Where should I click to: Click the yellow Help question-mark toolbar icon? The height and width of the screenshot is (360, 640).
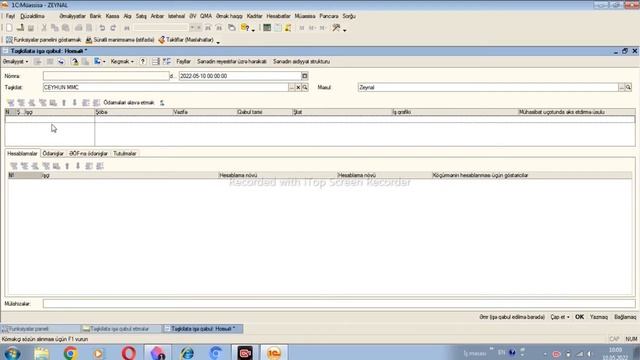[x=245, y=28]
